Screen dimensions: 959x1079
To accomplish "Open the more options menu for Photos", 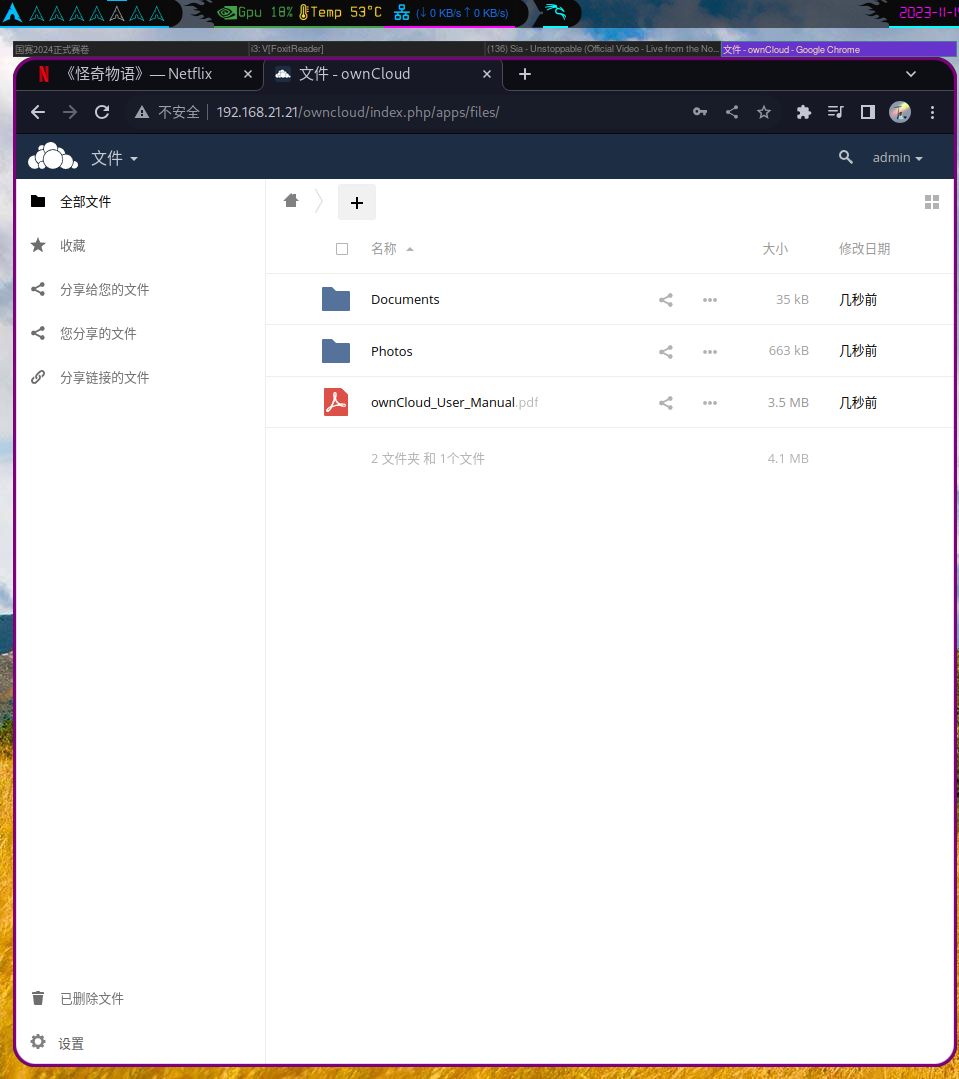I will point(710,351).
